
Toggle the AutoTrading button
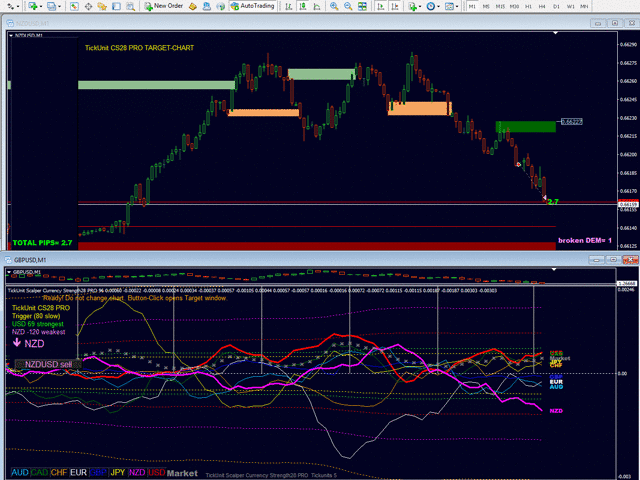coord(253,6)
